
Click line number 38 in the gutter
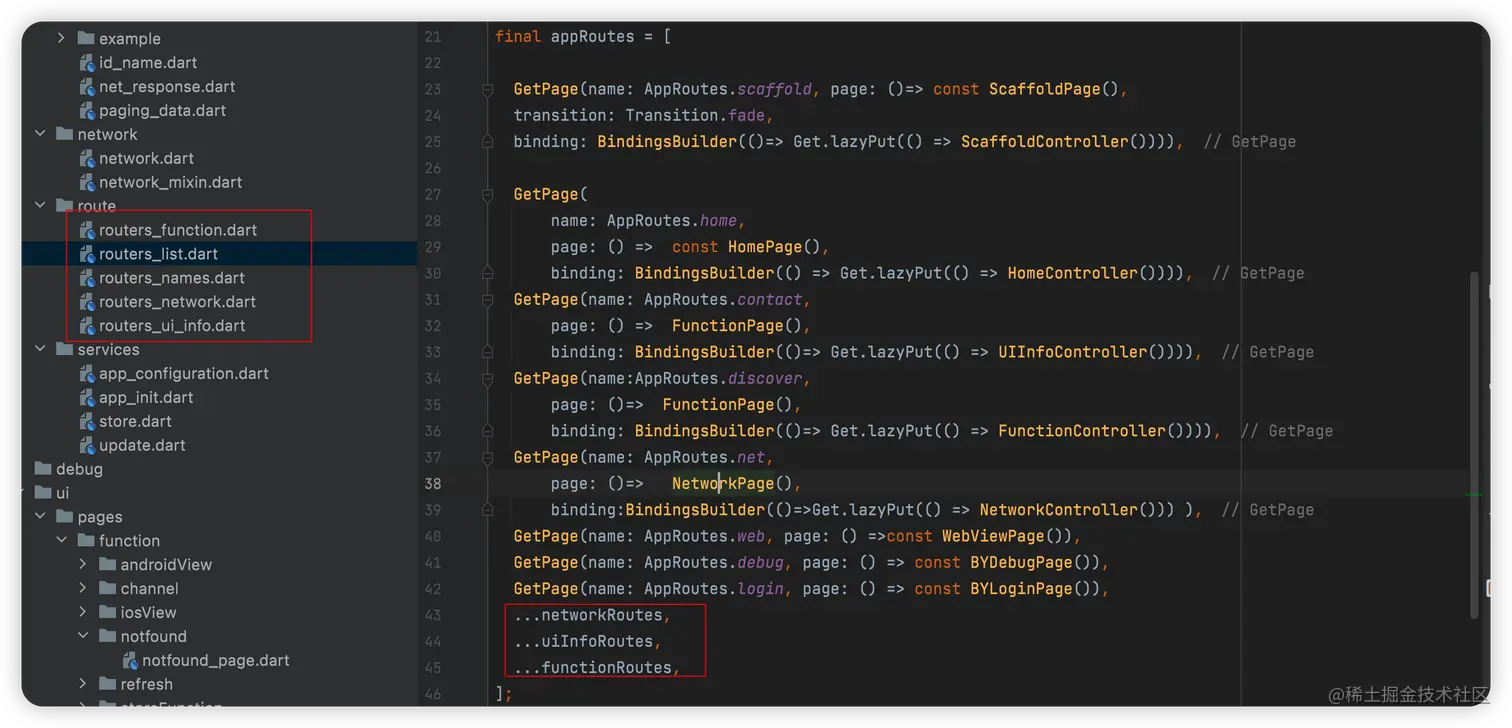[x=432, y=484]
